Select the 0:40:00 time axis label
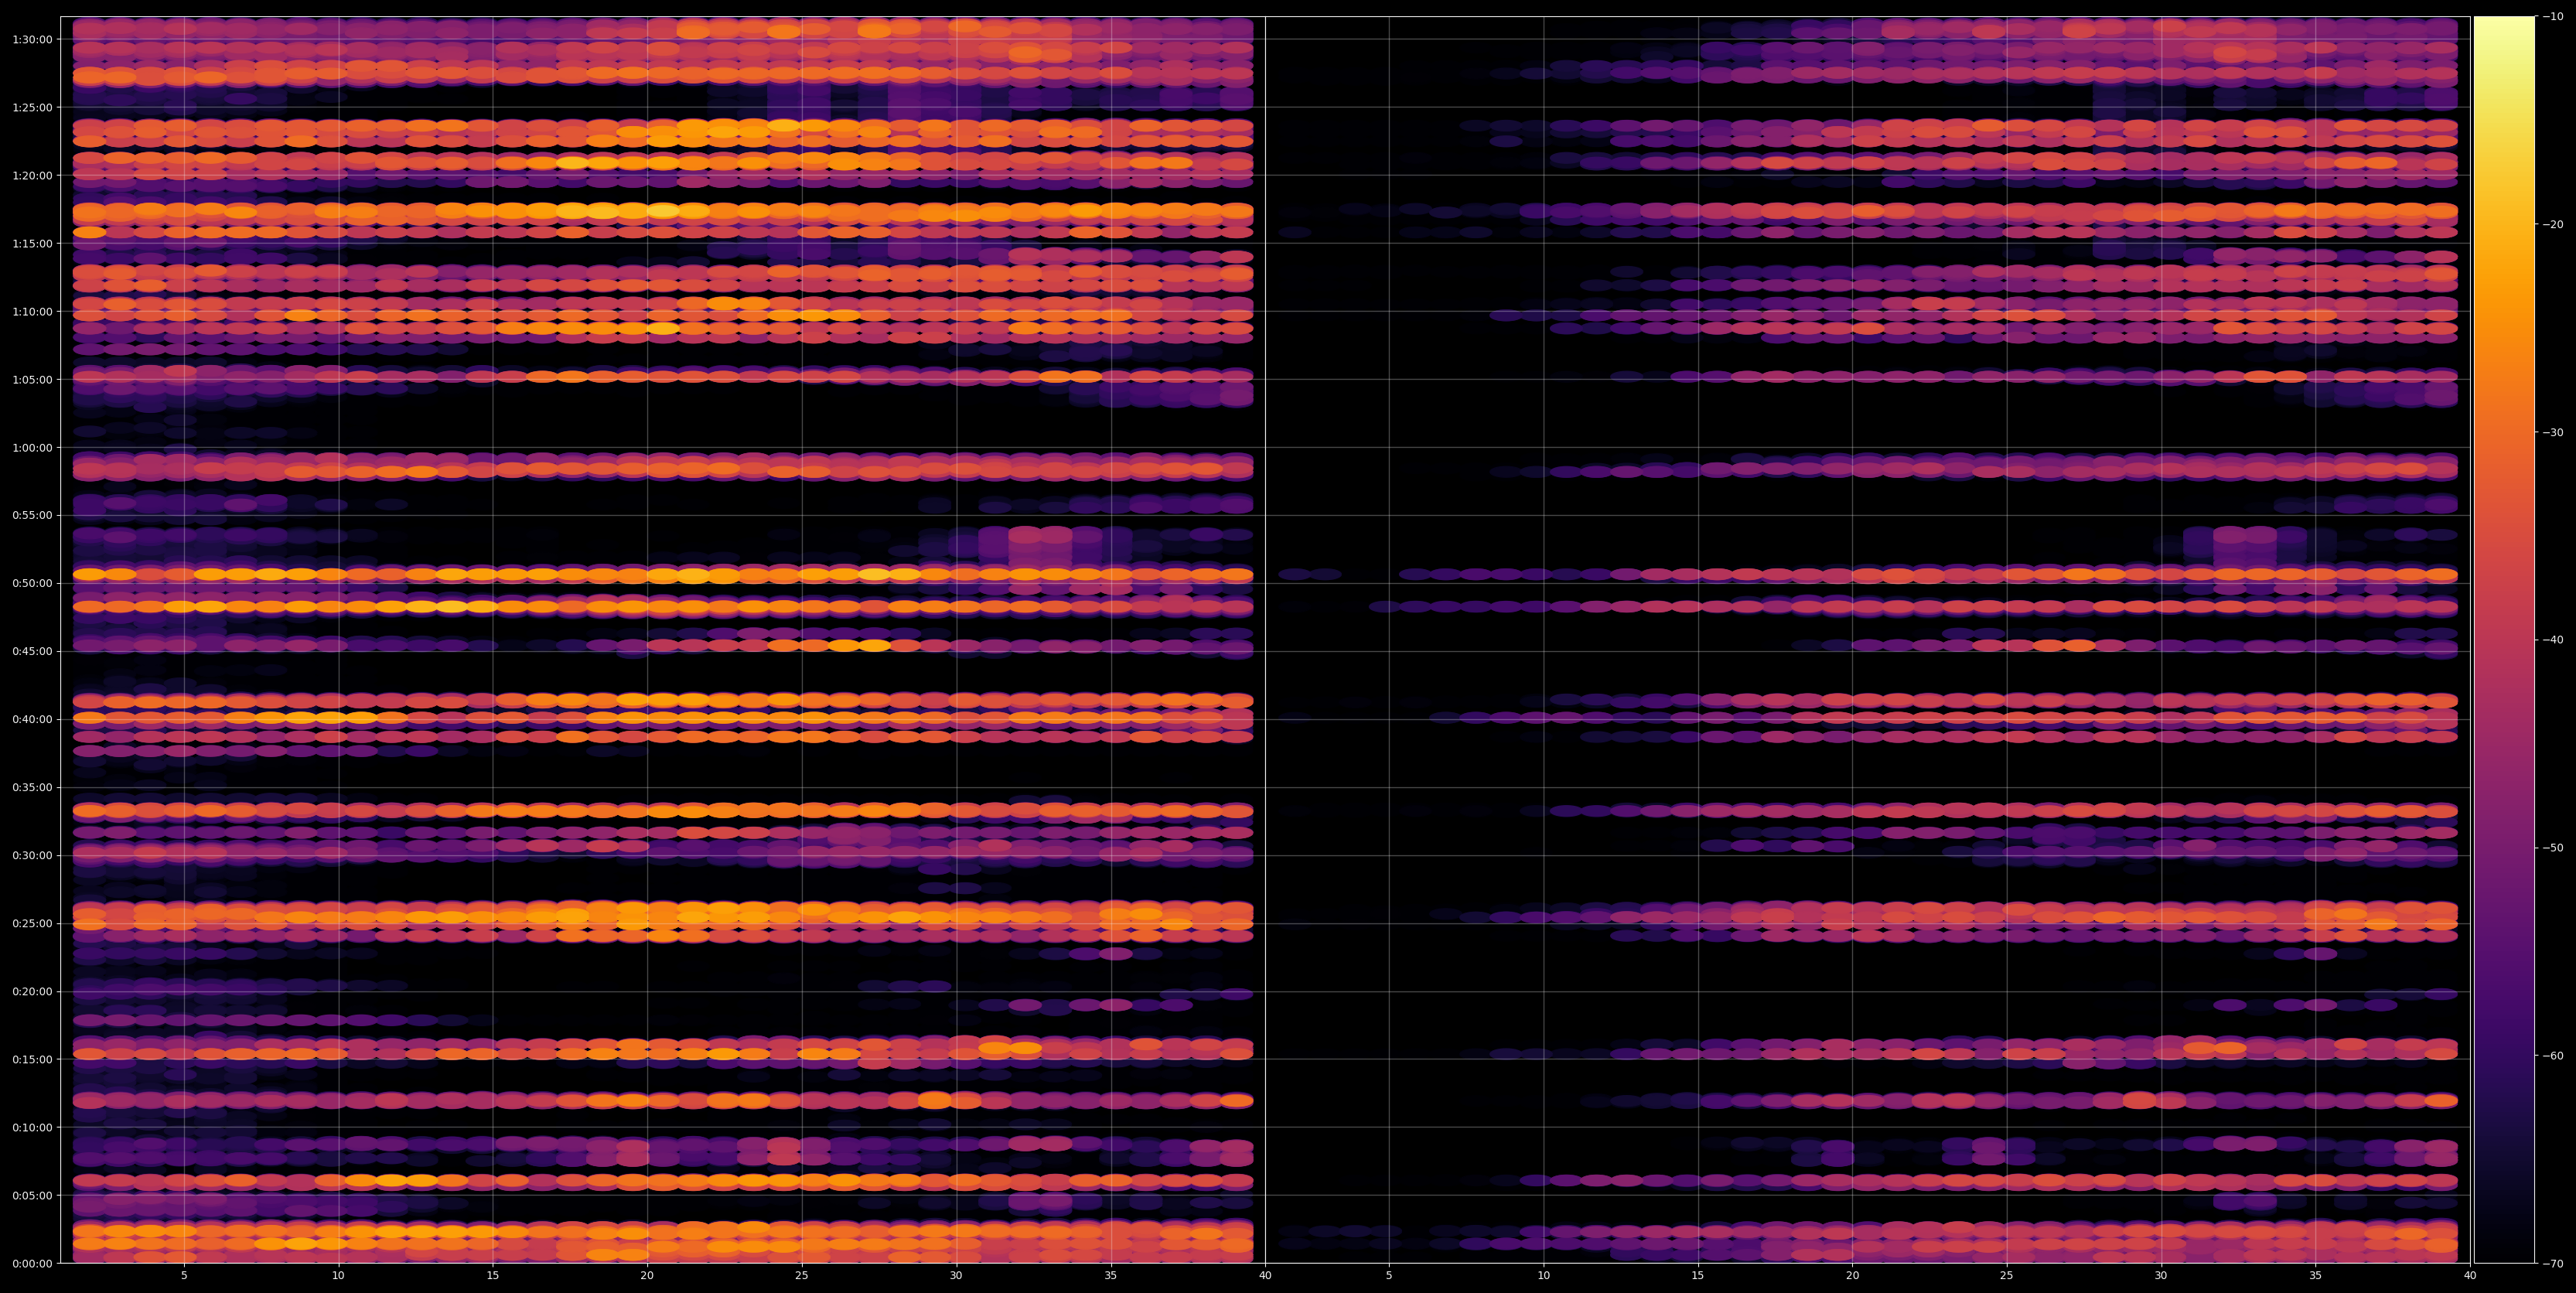 (x=32, y=719)
